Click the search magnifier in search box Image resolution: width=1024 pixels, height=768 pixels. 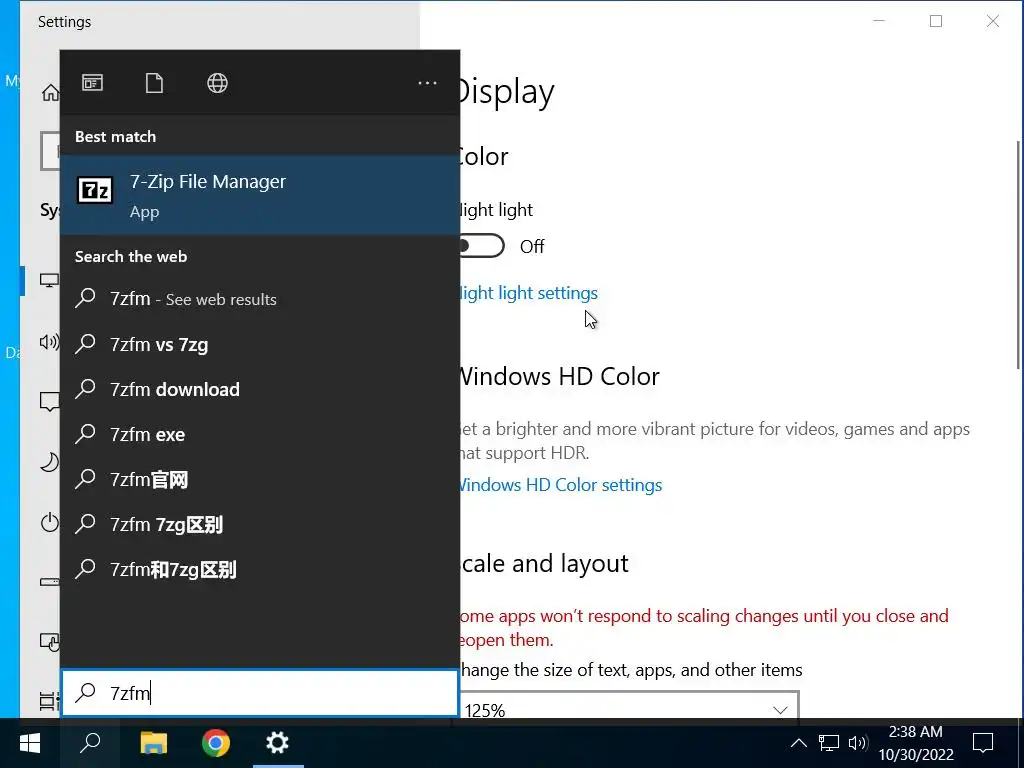click(x=86, y=693)
